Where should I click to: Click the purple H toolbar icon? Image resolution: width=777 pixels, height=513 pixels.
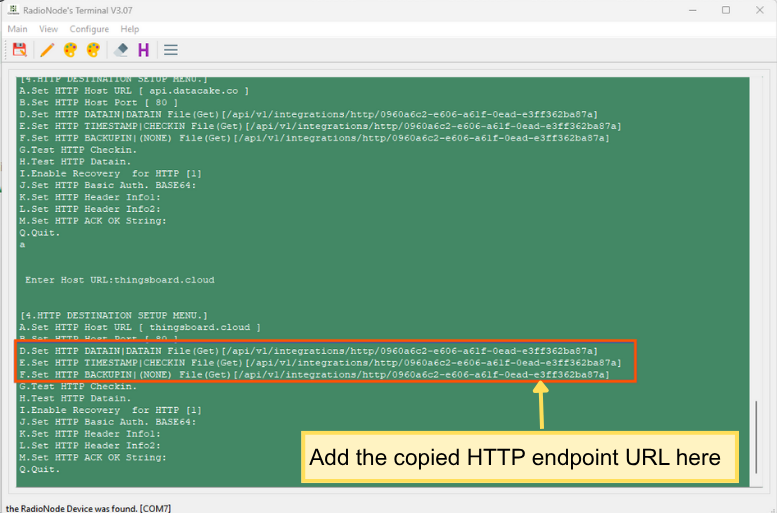click(144, 49)
